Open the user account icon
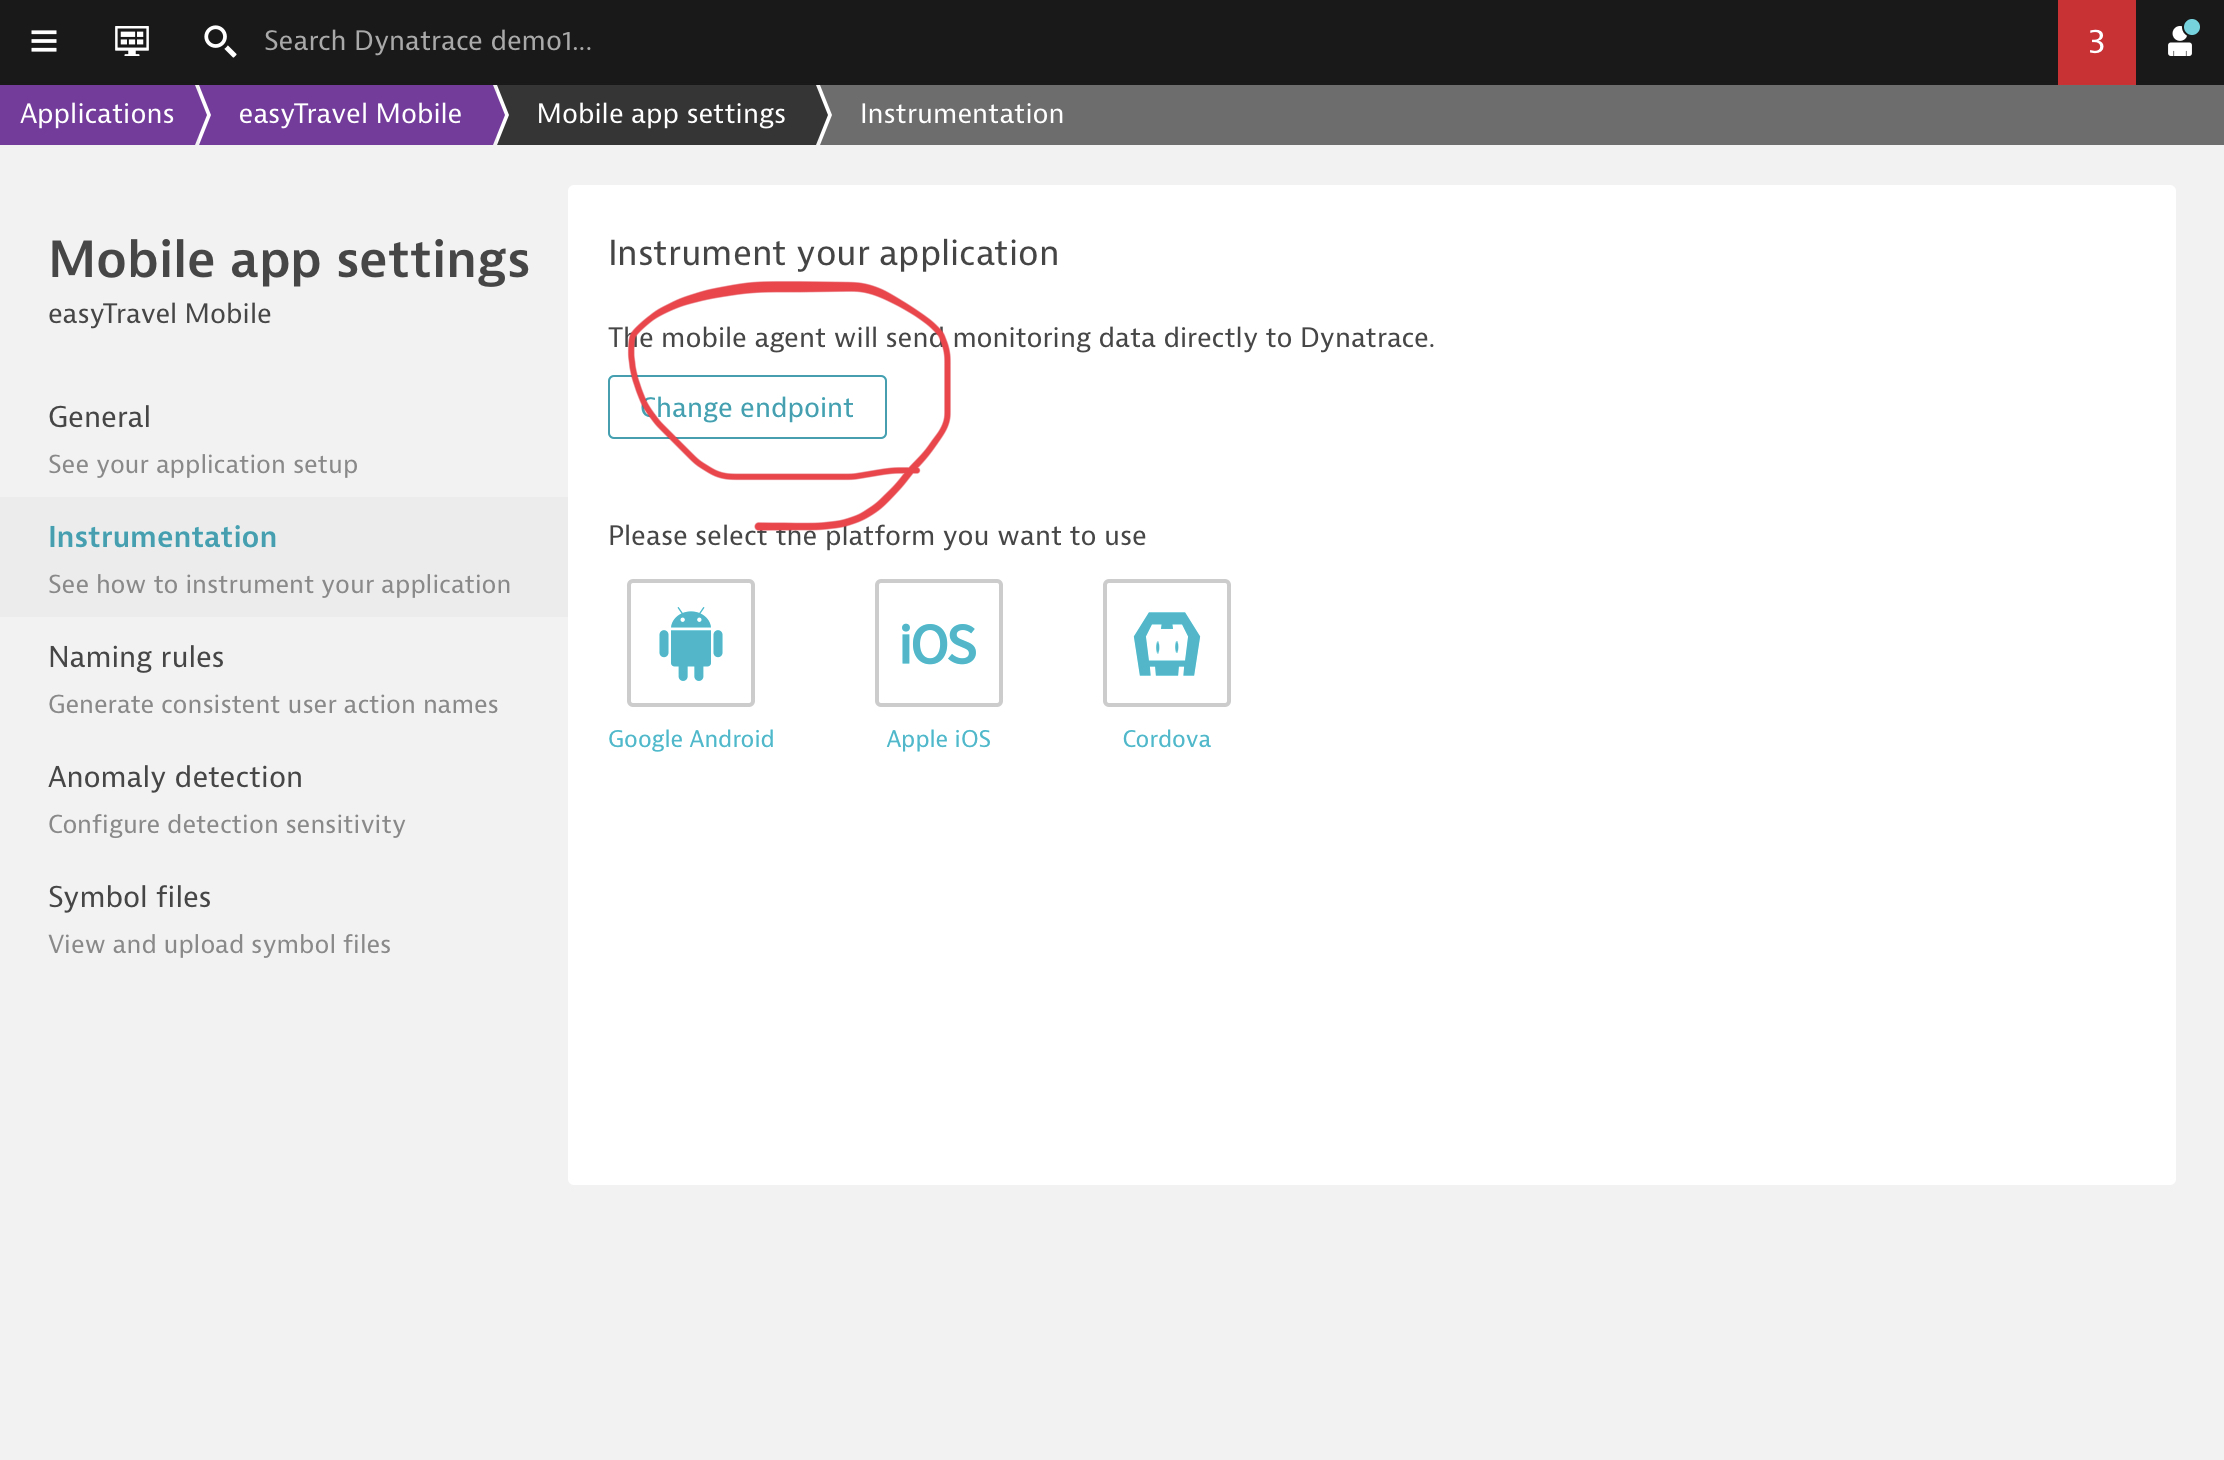This screenshot has width=2224, height=1460. coord(2181,40)
